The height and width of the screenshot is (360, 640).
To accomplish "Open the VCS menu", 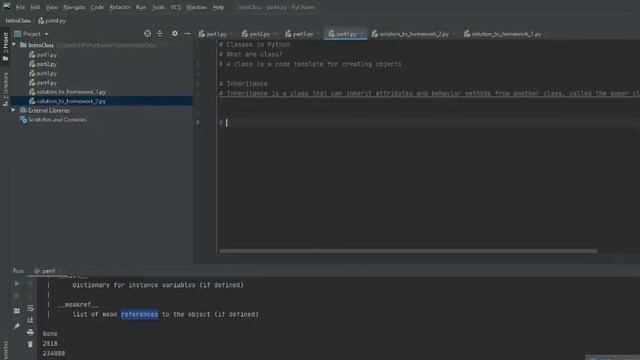I will [x=176, y=7].
